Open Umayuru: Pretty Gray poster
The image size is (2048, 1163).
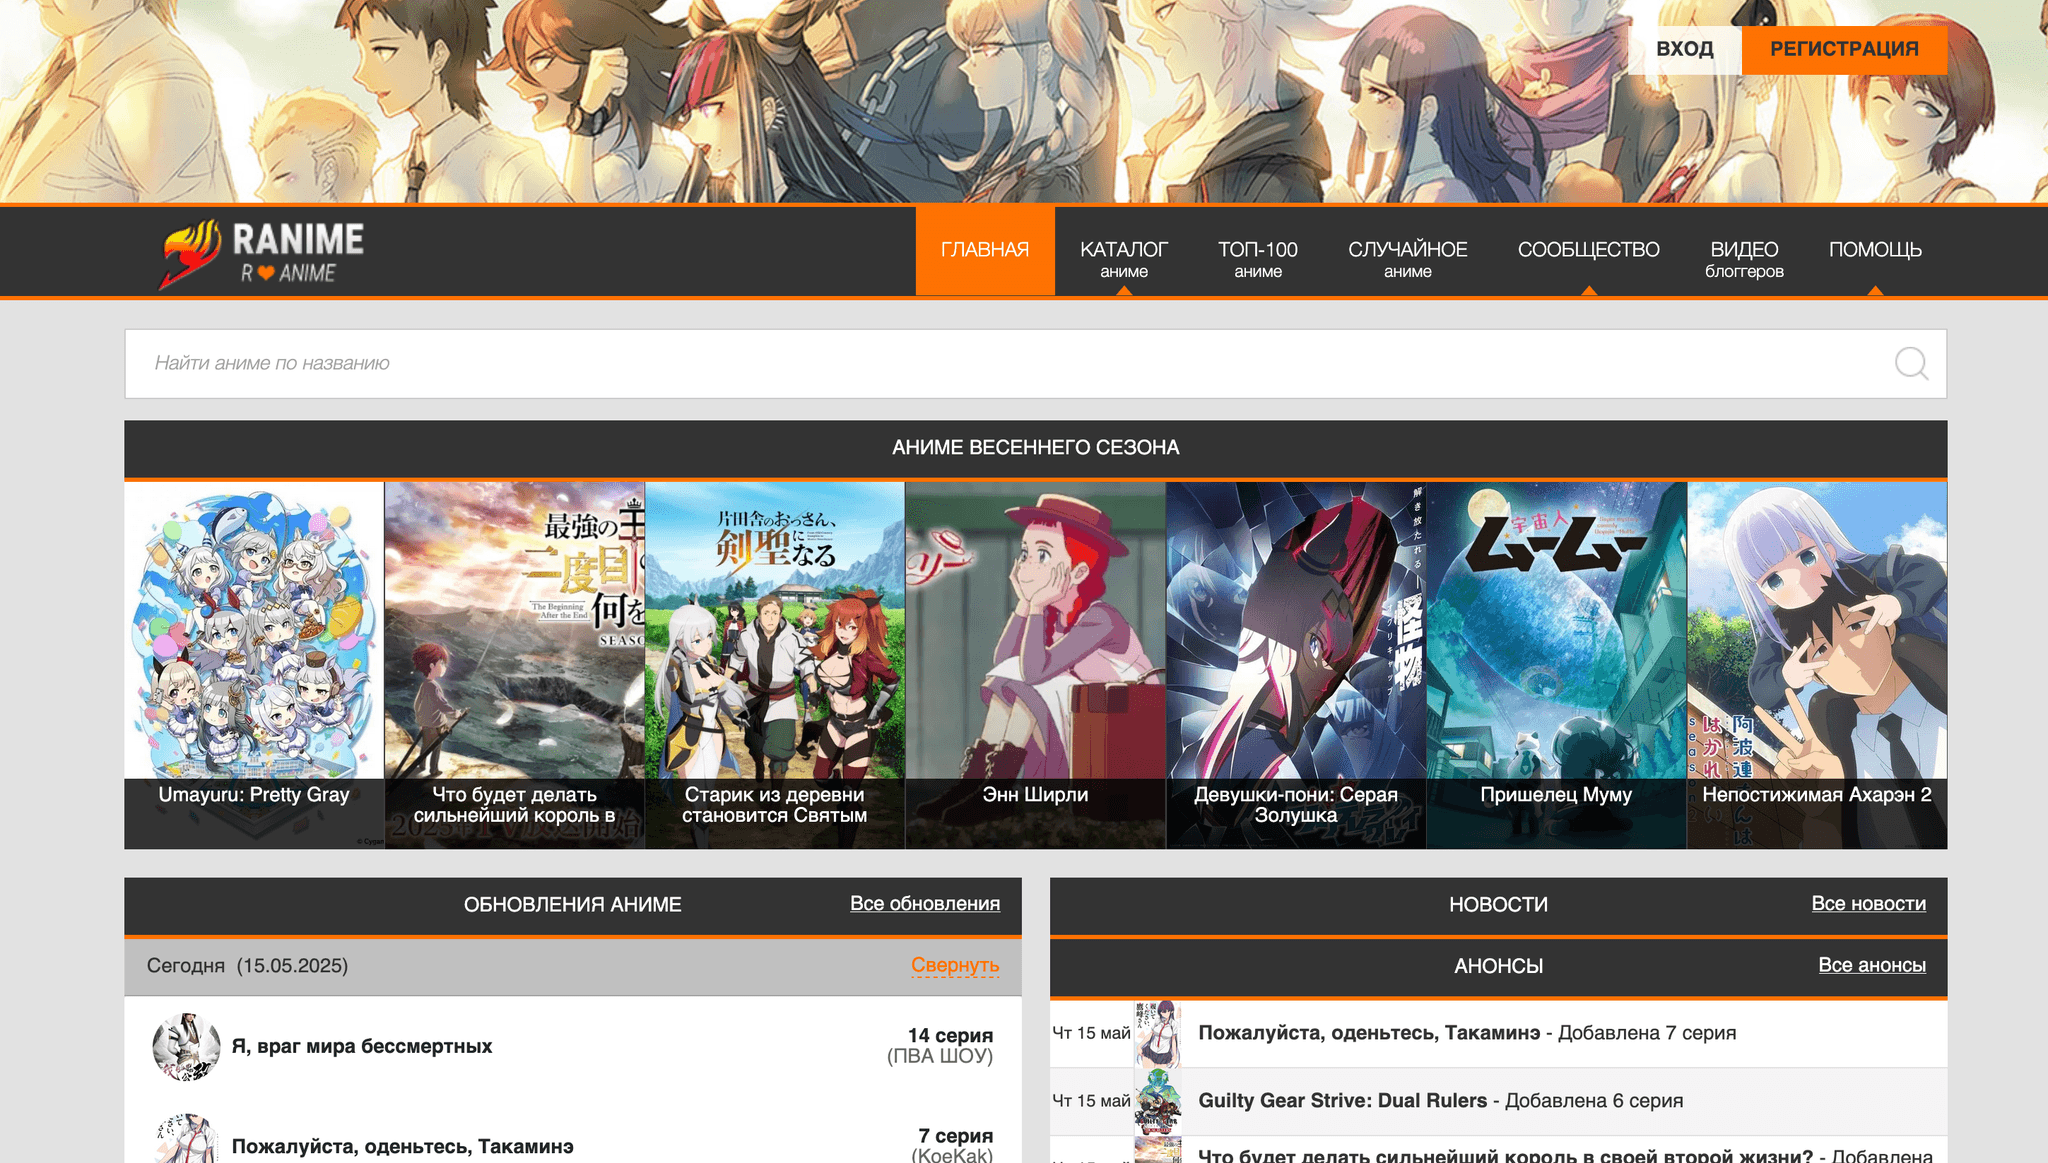tap(254, 665)
